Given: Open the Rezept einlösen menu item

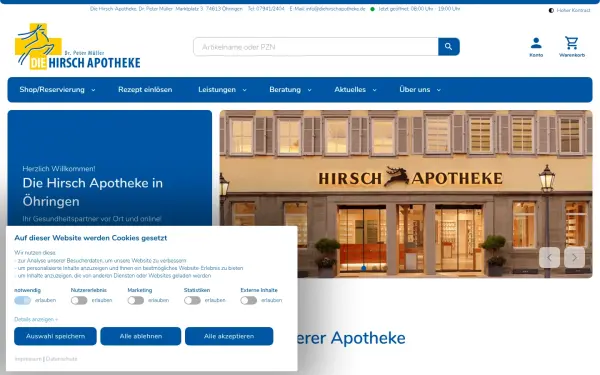Looking at the screenshot, I should [x=145, y=90].
